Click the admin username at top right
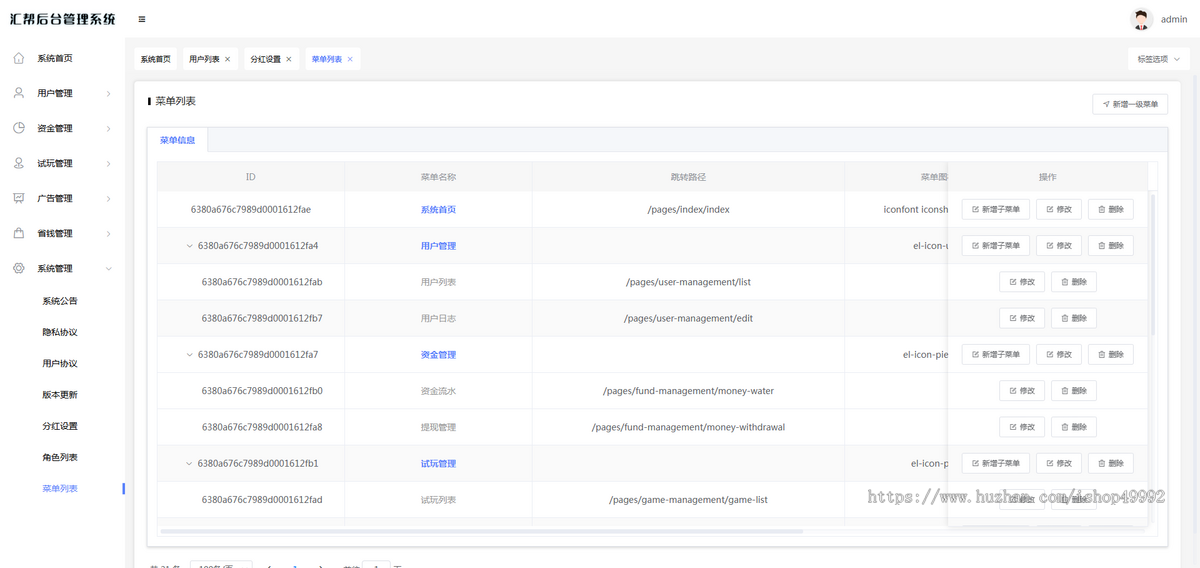This screenshot has height=568, width=1200. pyautogui.click(x=1174, y=19)
